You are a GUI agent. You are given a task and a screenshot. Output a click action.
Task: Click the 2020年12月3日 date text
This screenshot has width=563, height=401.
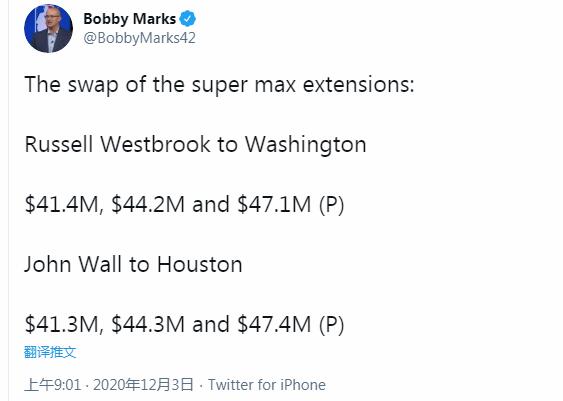tap(143, 385)
